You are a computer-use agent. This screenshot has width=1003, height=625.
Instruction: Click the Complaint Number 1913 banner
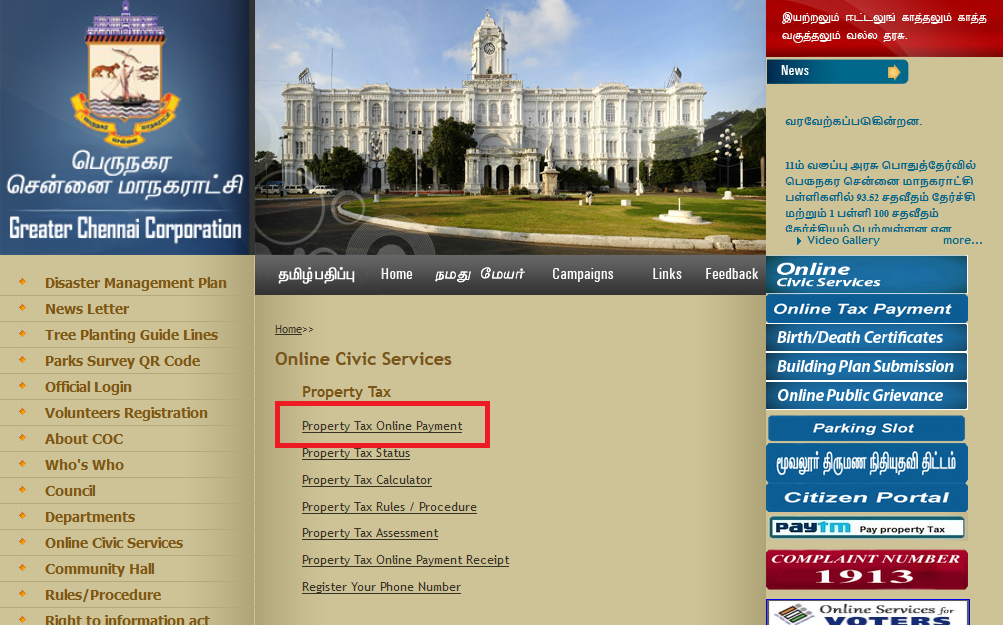(x=866, y=569)
